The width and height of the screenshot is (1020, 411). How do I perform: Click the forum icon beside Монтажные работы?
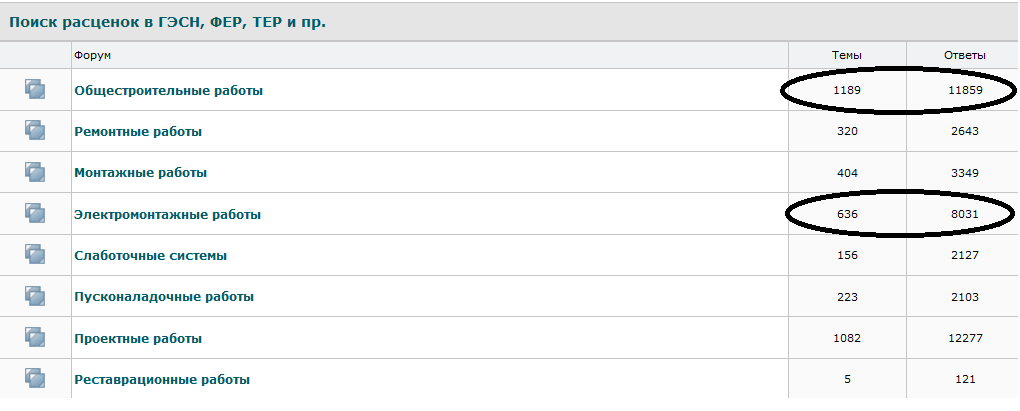click(35, 172)
